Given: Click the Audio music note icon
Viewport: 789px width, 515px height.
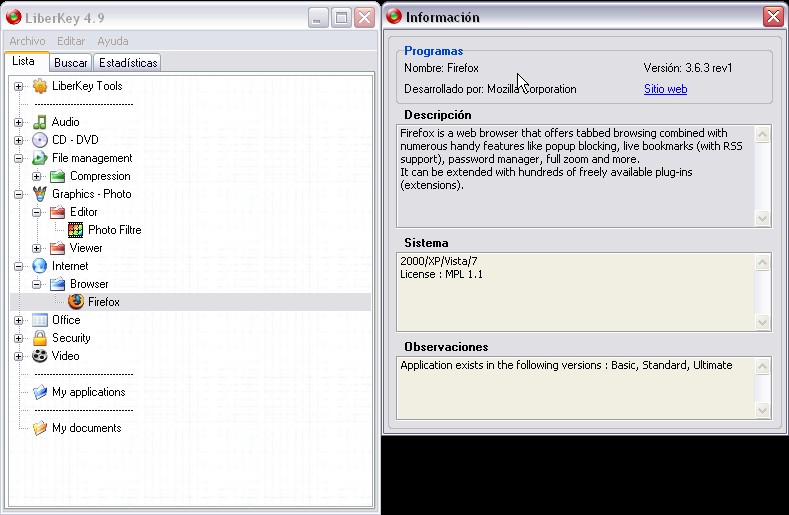Looking at the screenshot, I should point(40,122).
